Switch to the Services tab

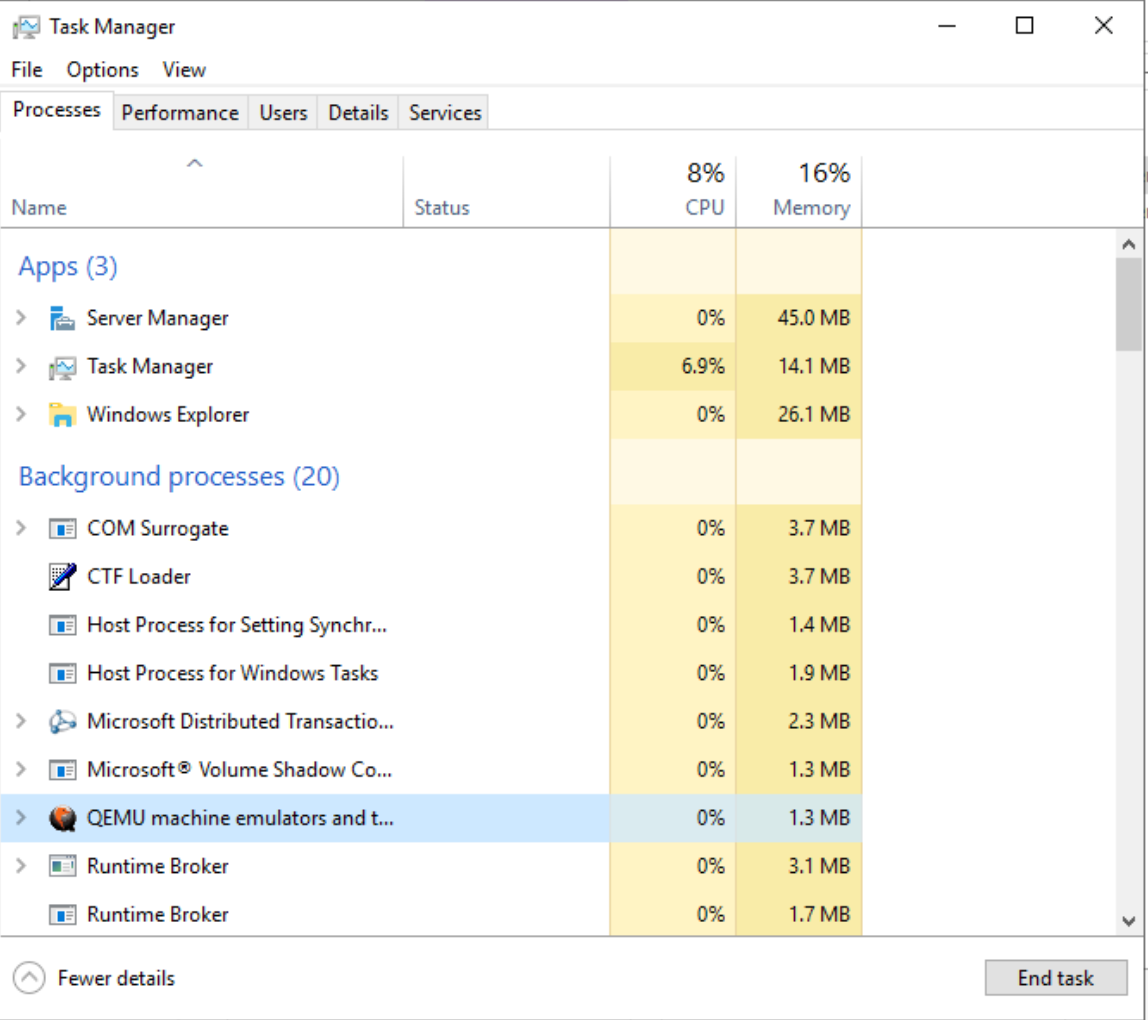445,113
